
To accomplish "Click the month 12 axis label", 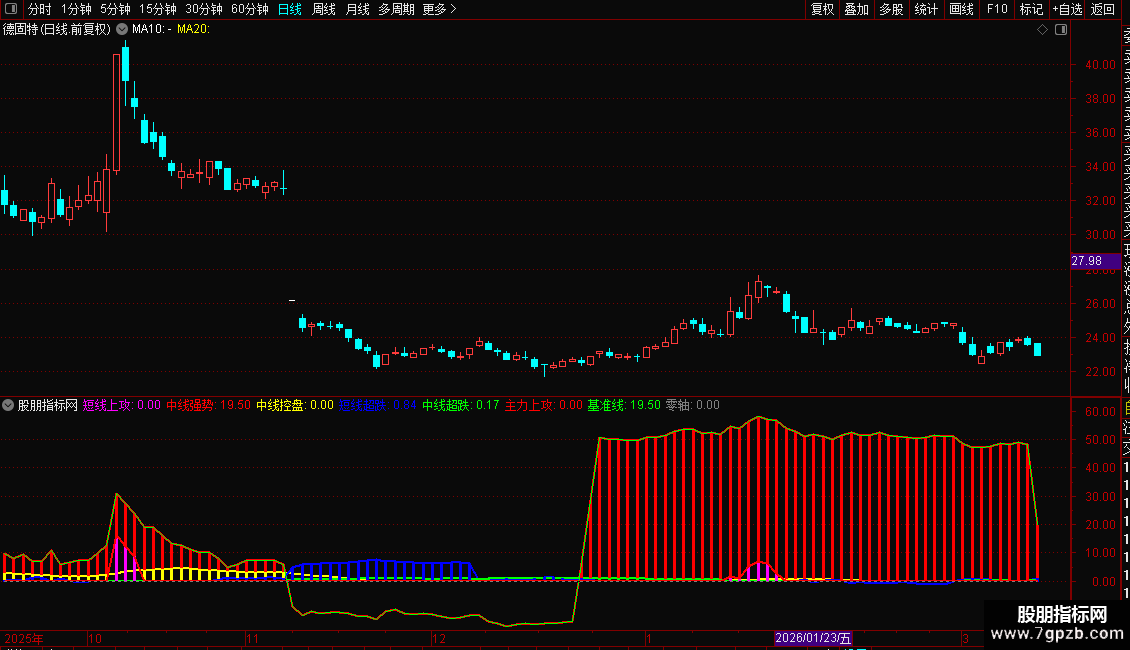I will point(439,638).
